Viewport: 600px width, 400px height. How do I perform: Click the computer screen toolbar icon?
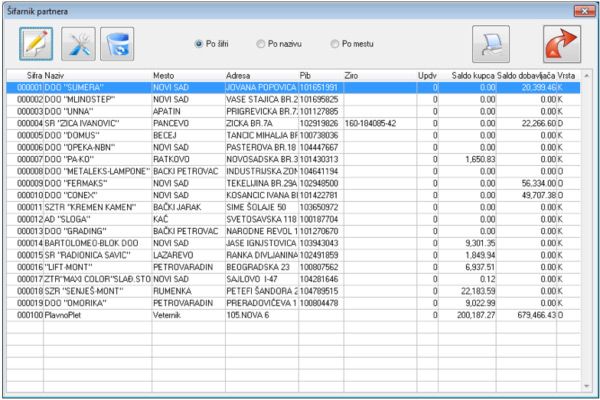[x=492, y=43]
